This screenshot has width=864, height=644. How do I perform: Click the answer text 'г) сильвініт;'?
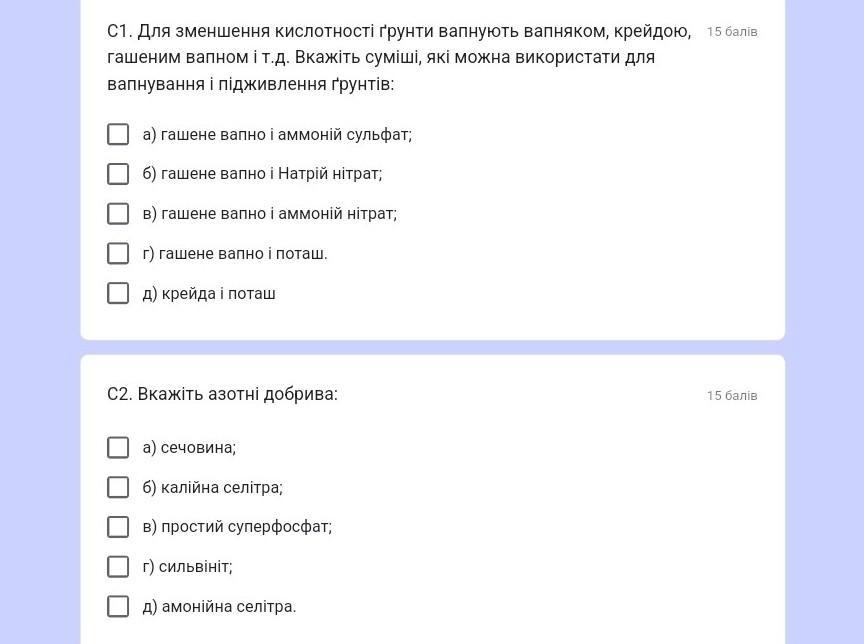187,566
